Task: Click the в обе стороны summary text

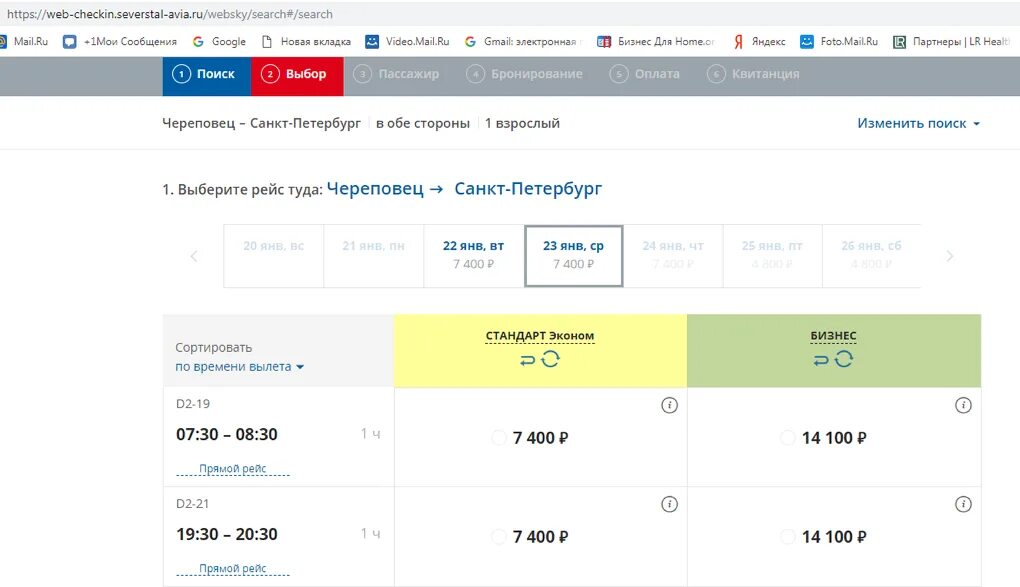Action: [423, 123]
